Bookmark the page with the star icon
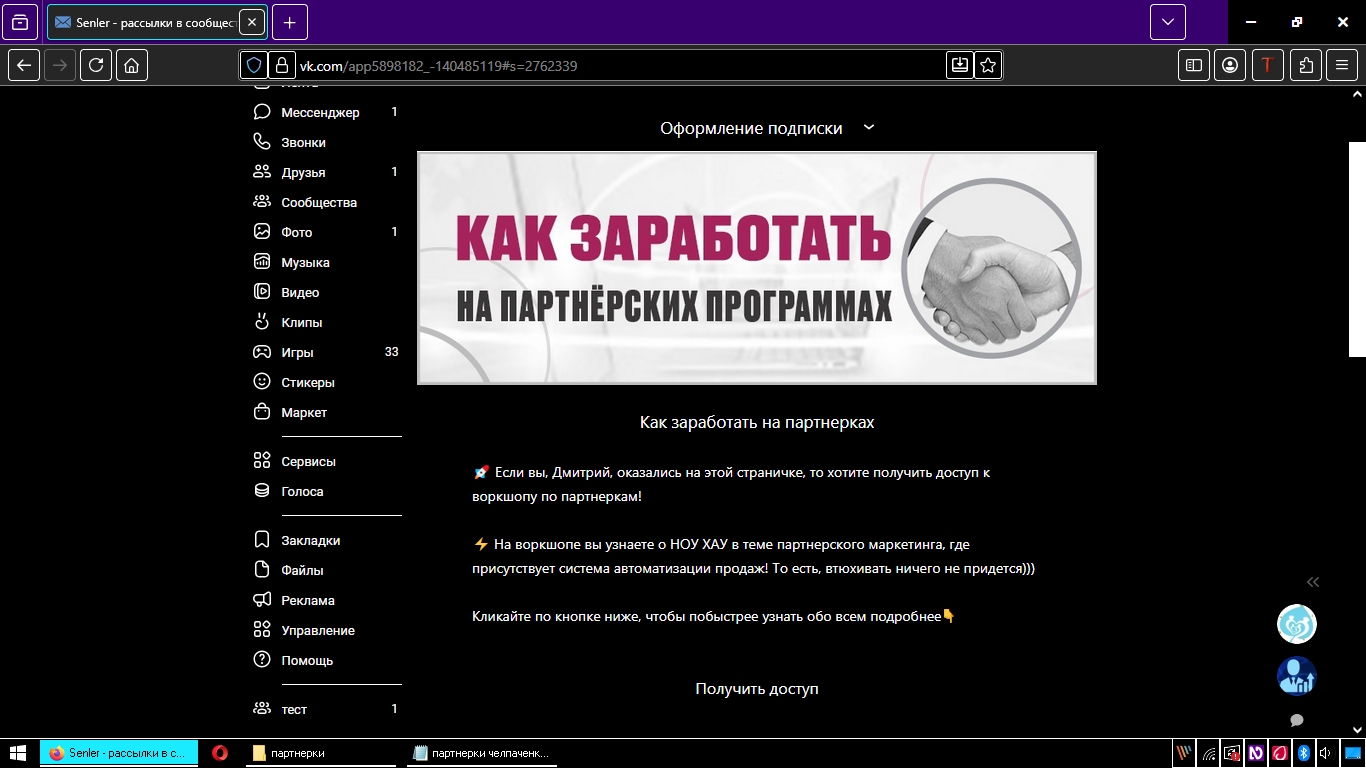Screen dimensions: 1366x768 click(987, 65)
